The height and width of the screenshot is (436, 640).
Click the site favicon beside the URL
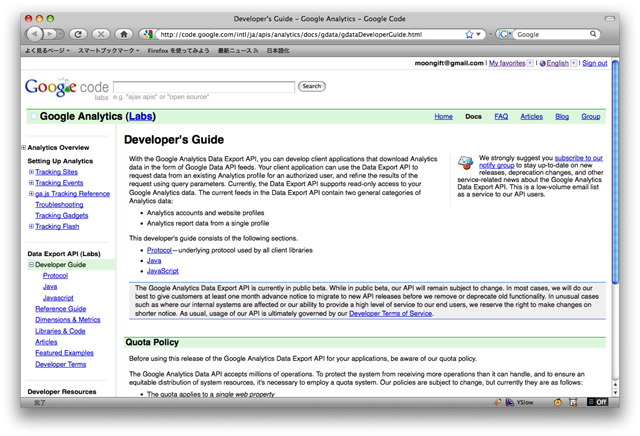tap(148, 34)
